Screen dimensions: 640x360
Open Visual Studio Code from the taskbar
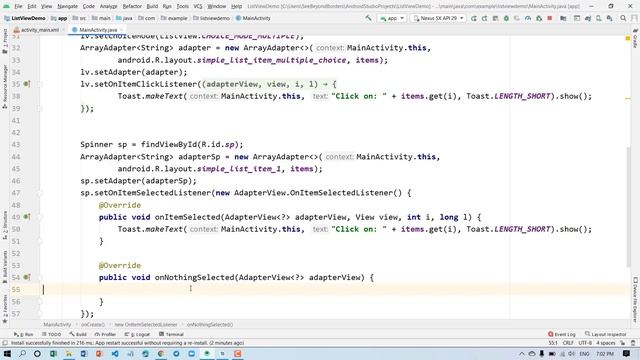pos(115,353)
